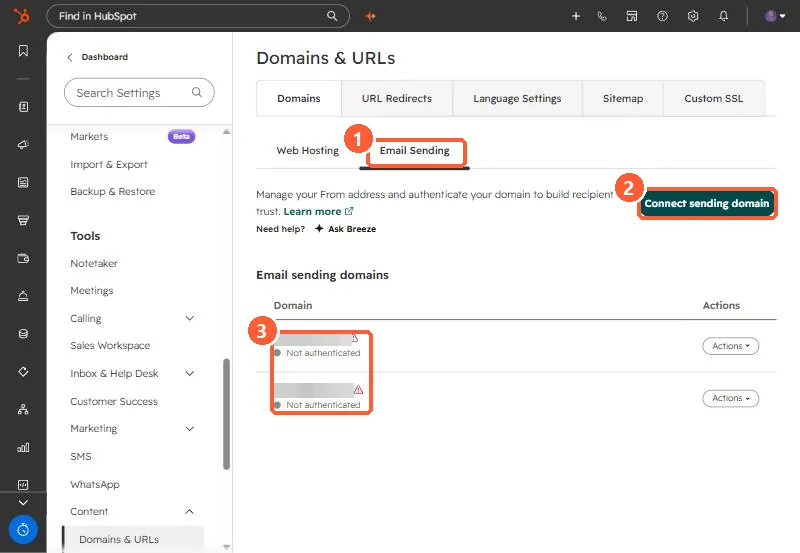The height and width of the screenshot is (553, 800).
Task: Open Meetings settings
Action: tap(92, 290)
